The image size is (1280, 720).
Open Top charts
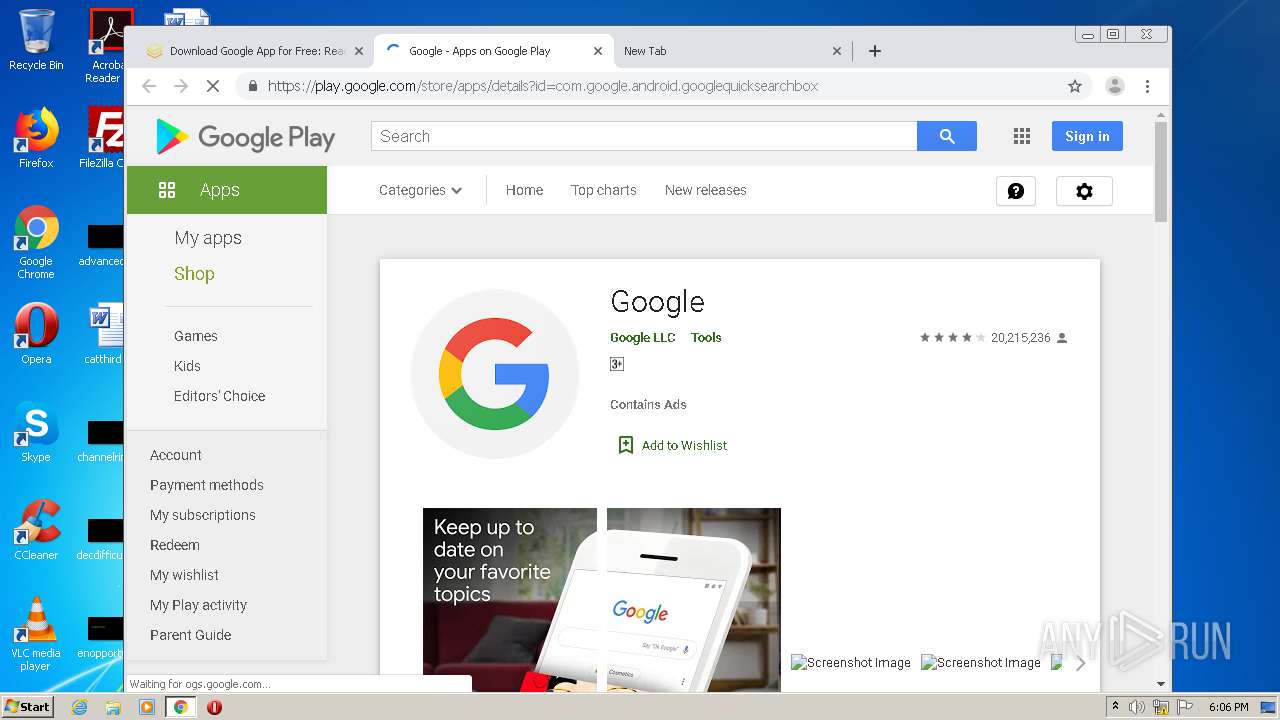(603, 190)
